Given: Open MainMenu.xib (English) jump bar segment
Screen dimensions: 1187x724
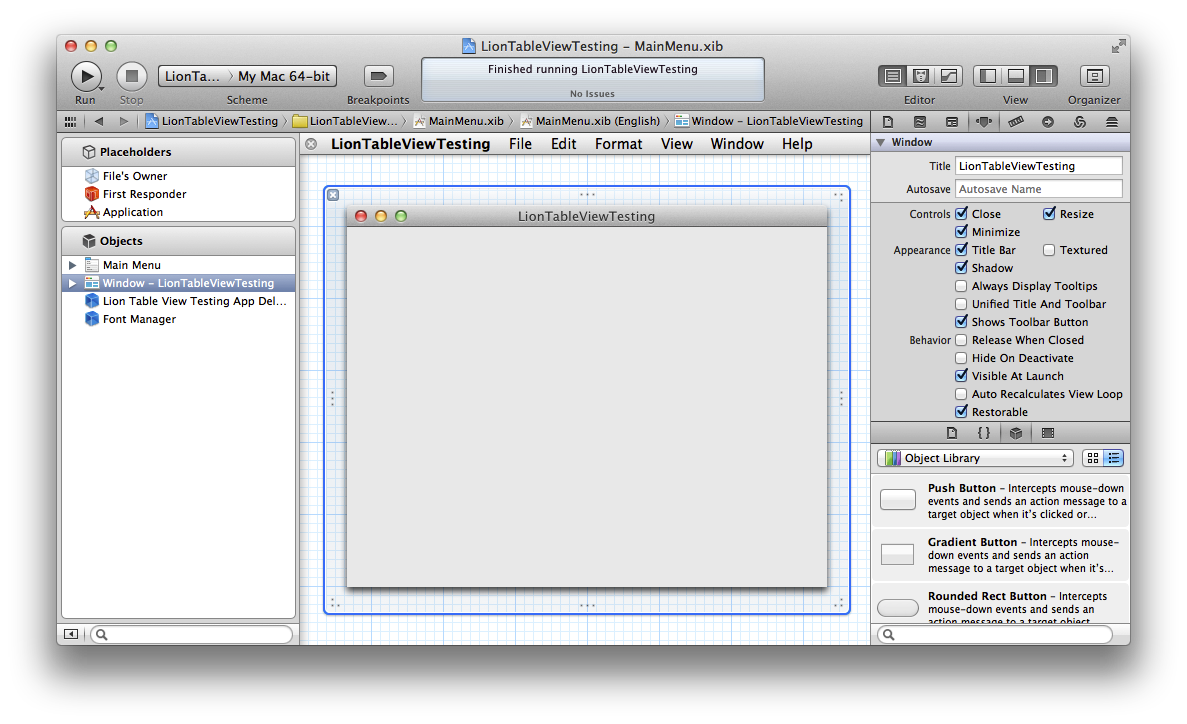Looking at the screenshot, I should pyautogui.click(x=590, y=121).
